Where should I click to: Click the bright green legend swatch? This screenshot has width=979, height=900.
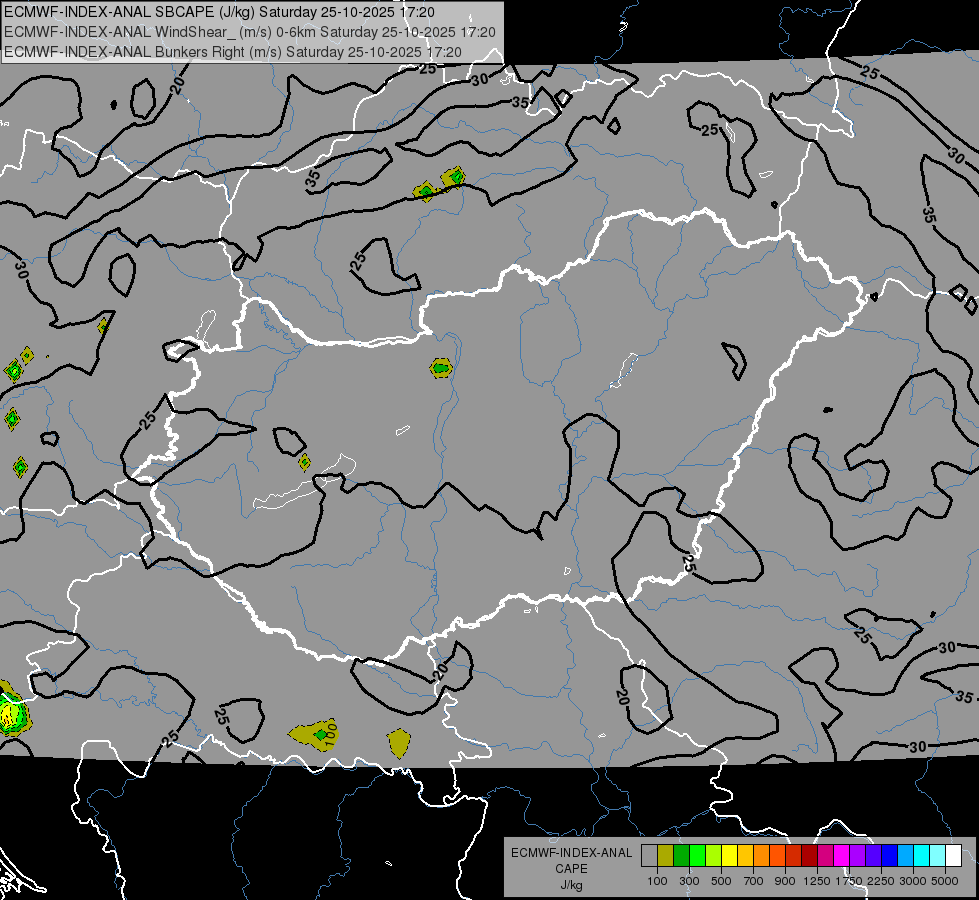[697, 855]
